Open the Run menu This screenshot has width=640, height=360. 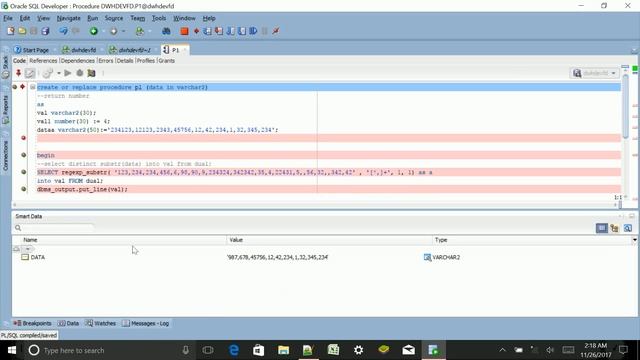click(93, 18)
